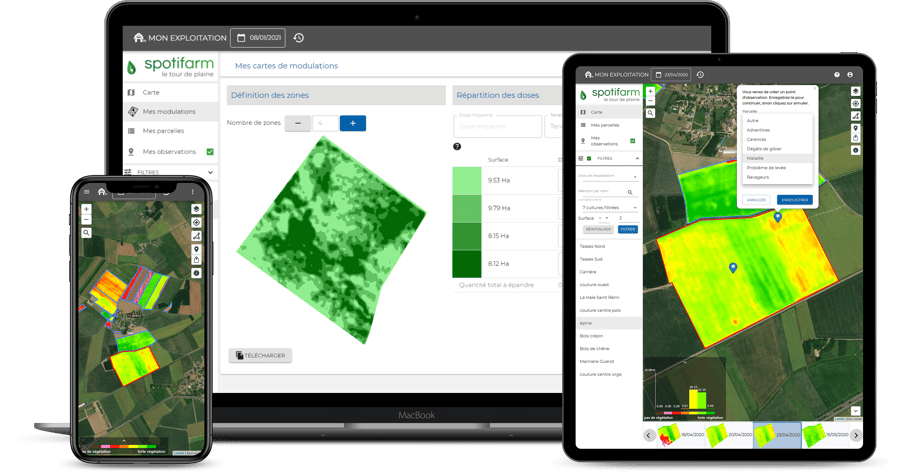This screenshot has width=900, height=472.
Task: Click the Nombre de zones value field
Action: [325, 123]
